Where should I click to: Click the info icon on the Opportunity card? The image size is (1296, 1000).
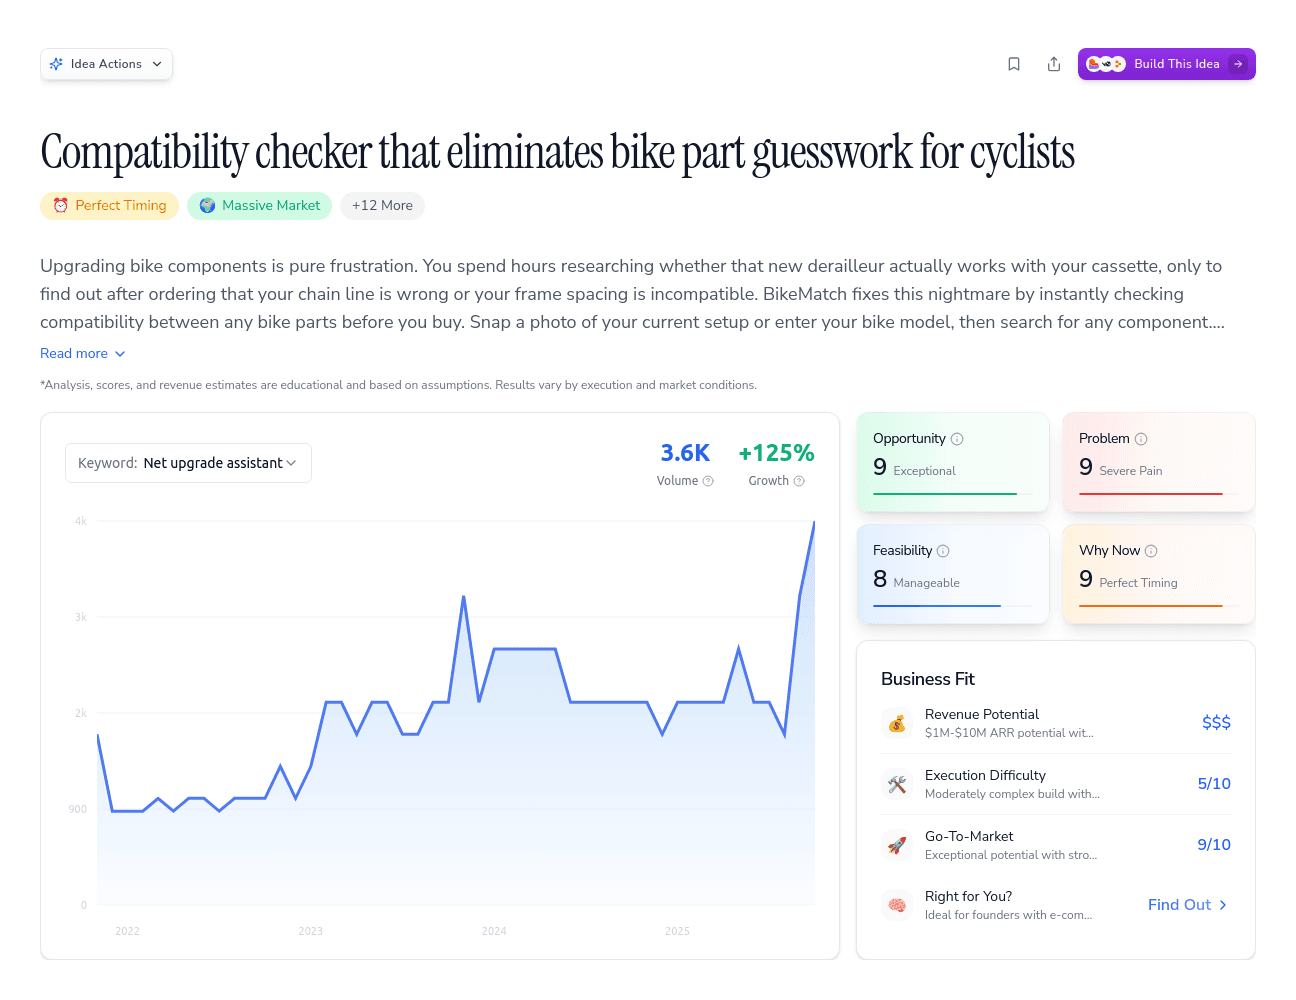pyautogui.click(x=958, y=438)
